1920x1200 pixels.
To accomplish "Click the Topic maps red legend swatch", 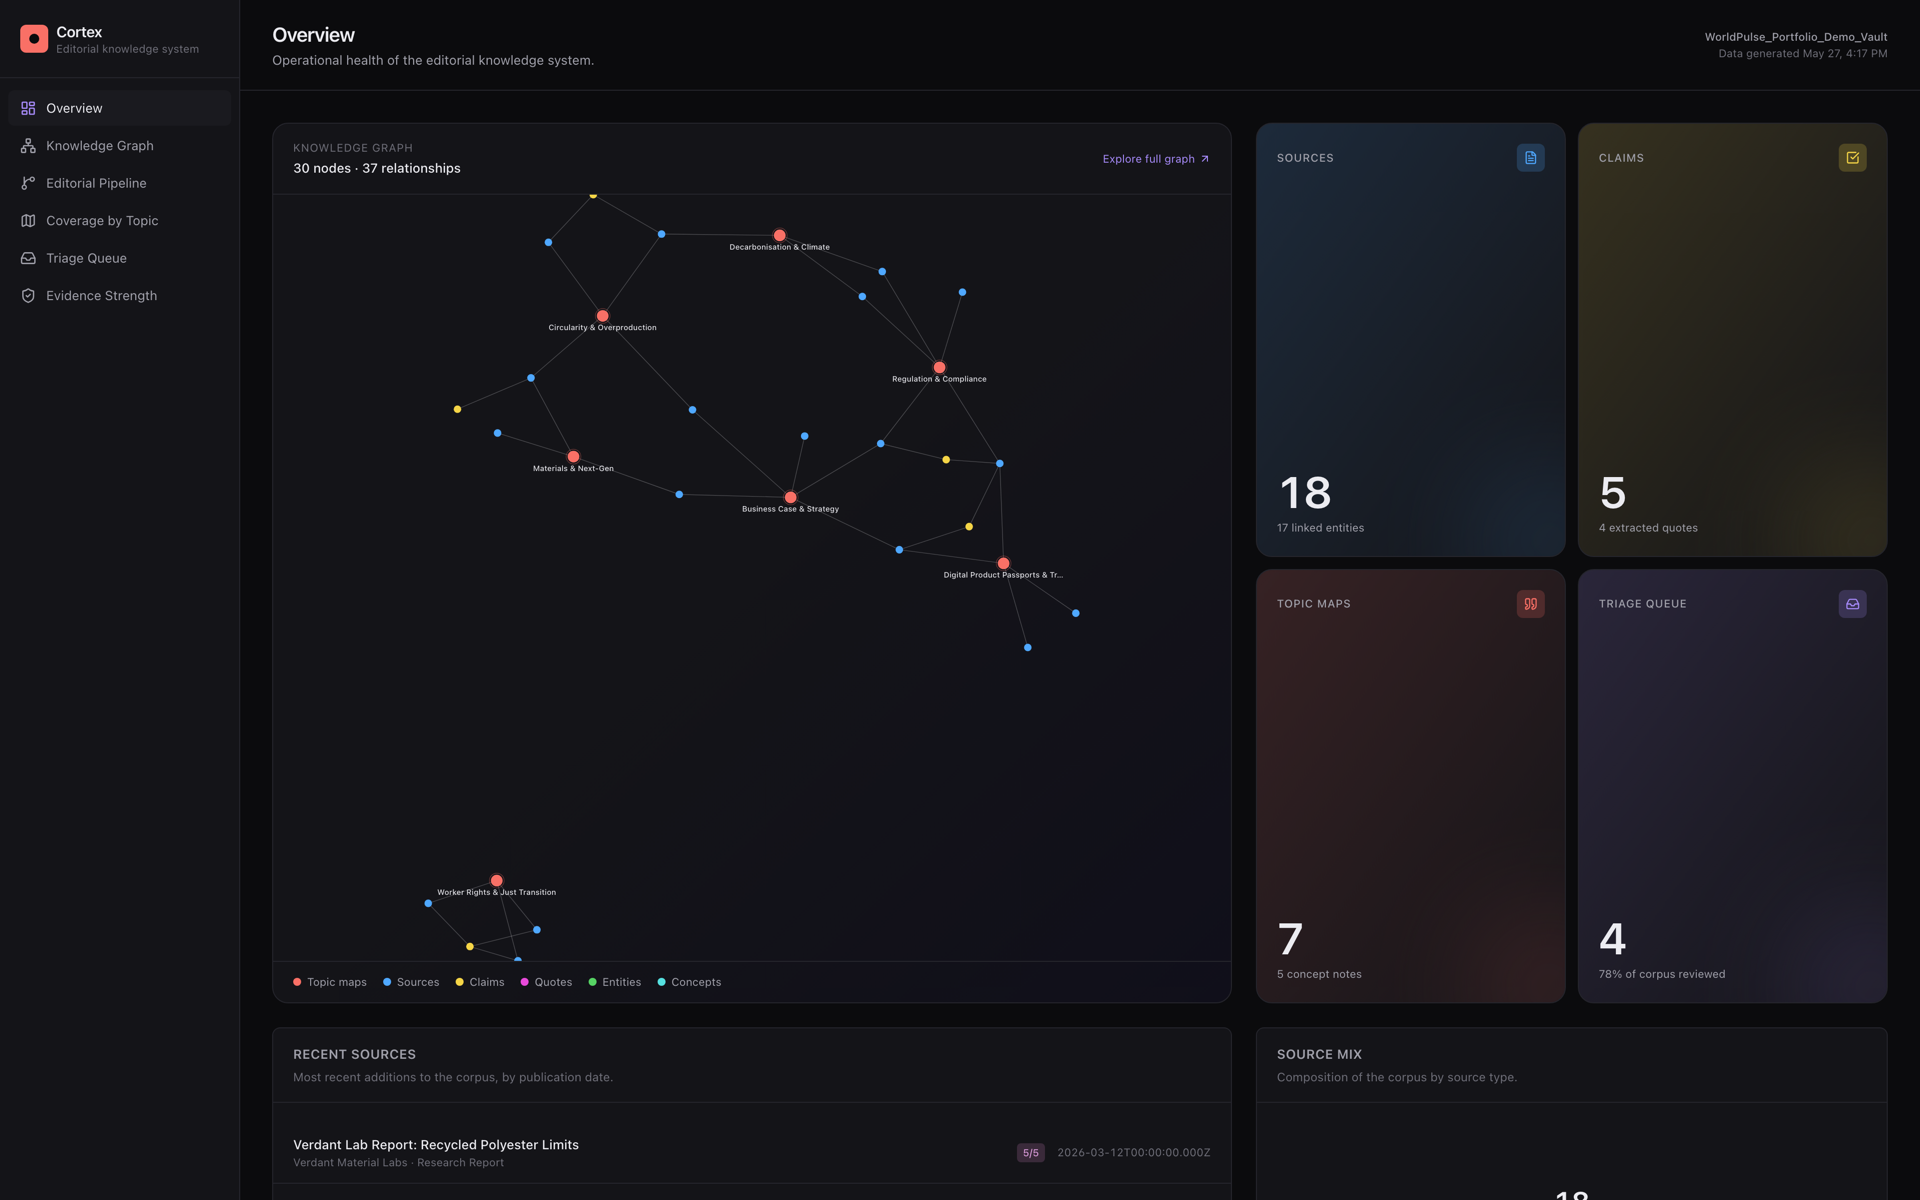I will 297,982.
